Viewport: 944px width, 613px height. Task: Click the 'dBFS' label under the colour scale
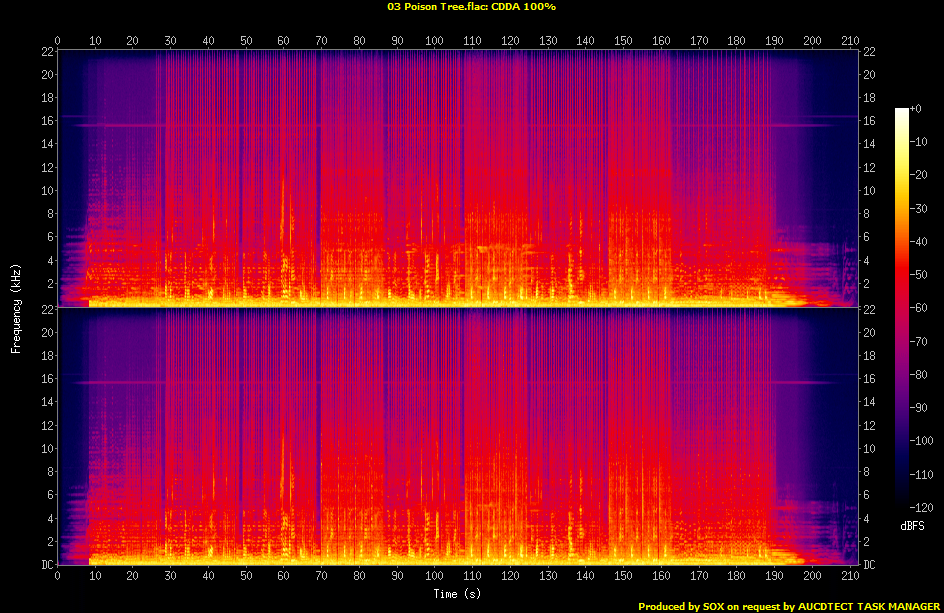coord(912,526)
